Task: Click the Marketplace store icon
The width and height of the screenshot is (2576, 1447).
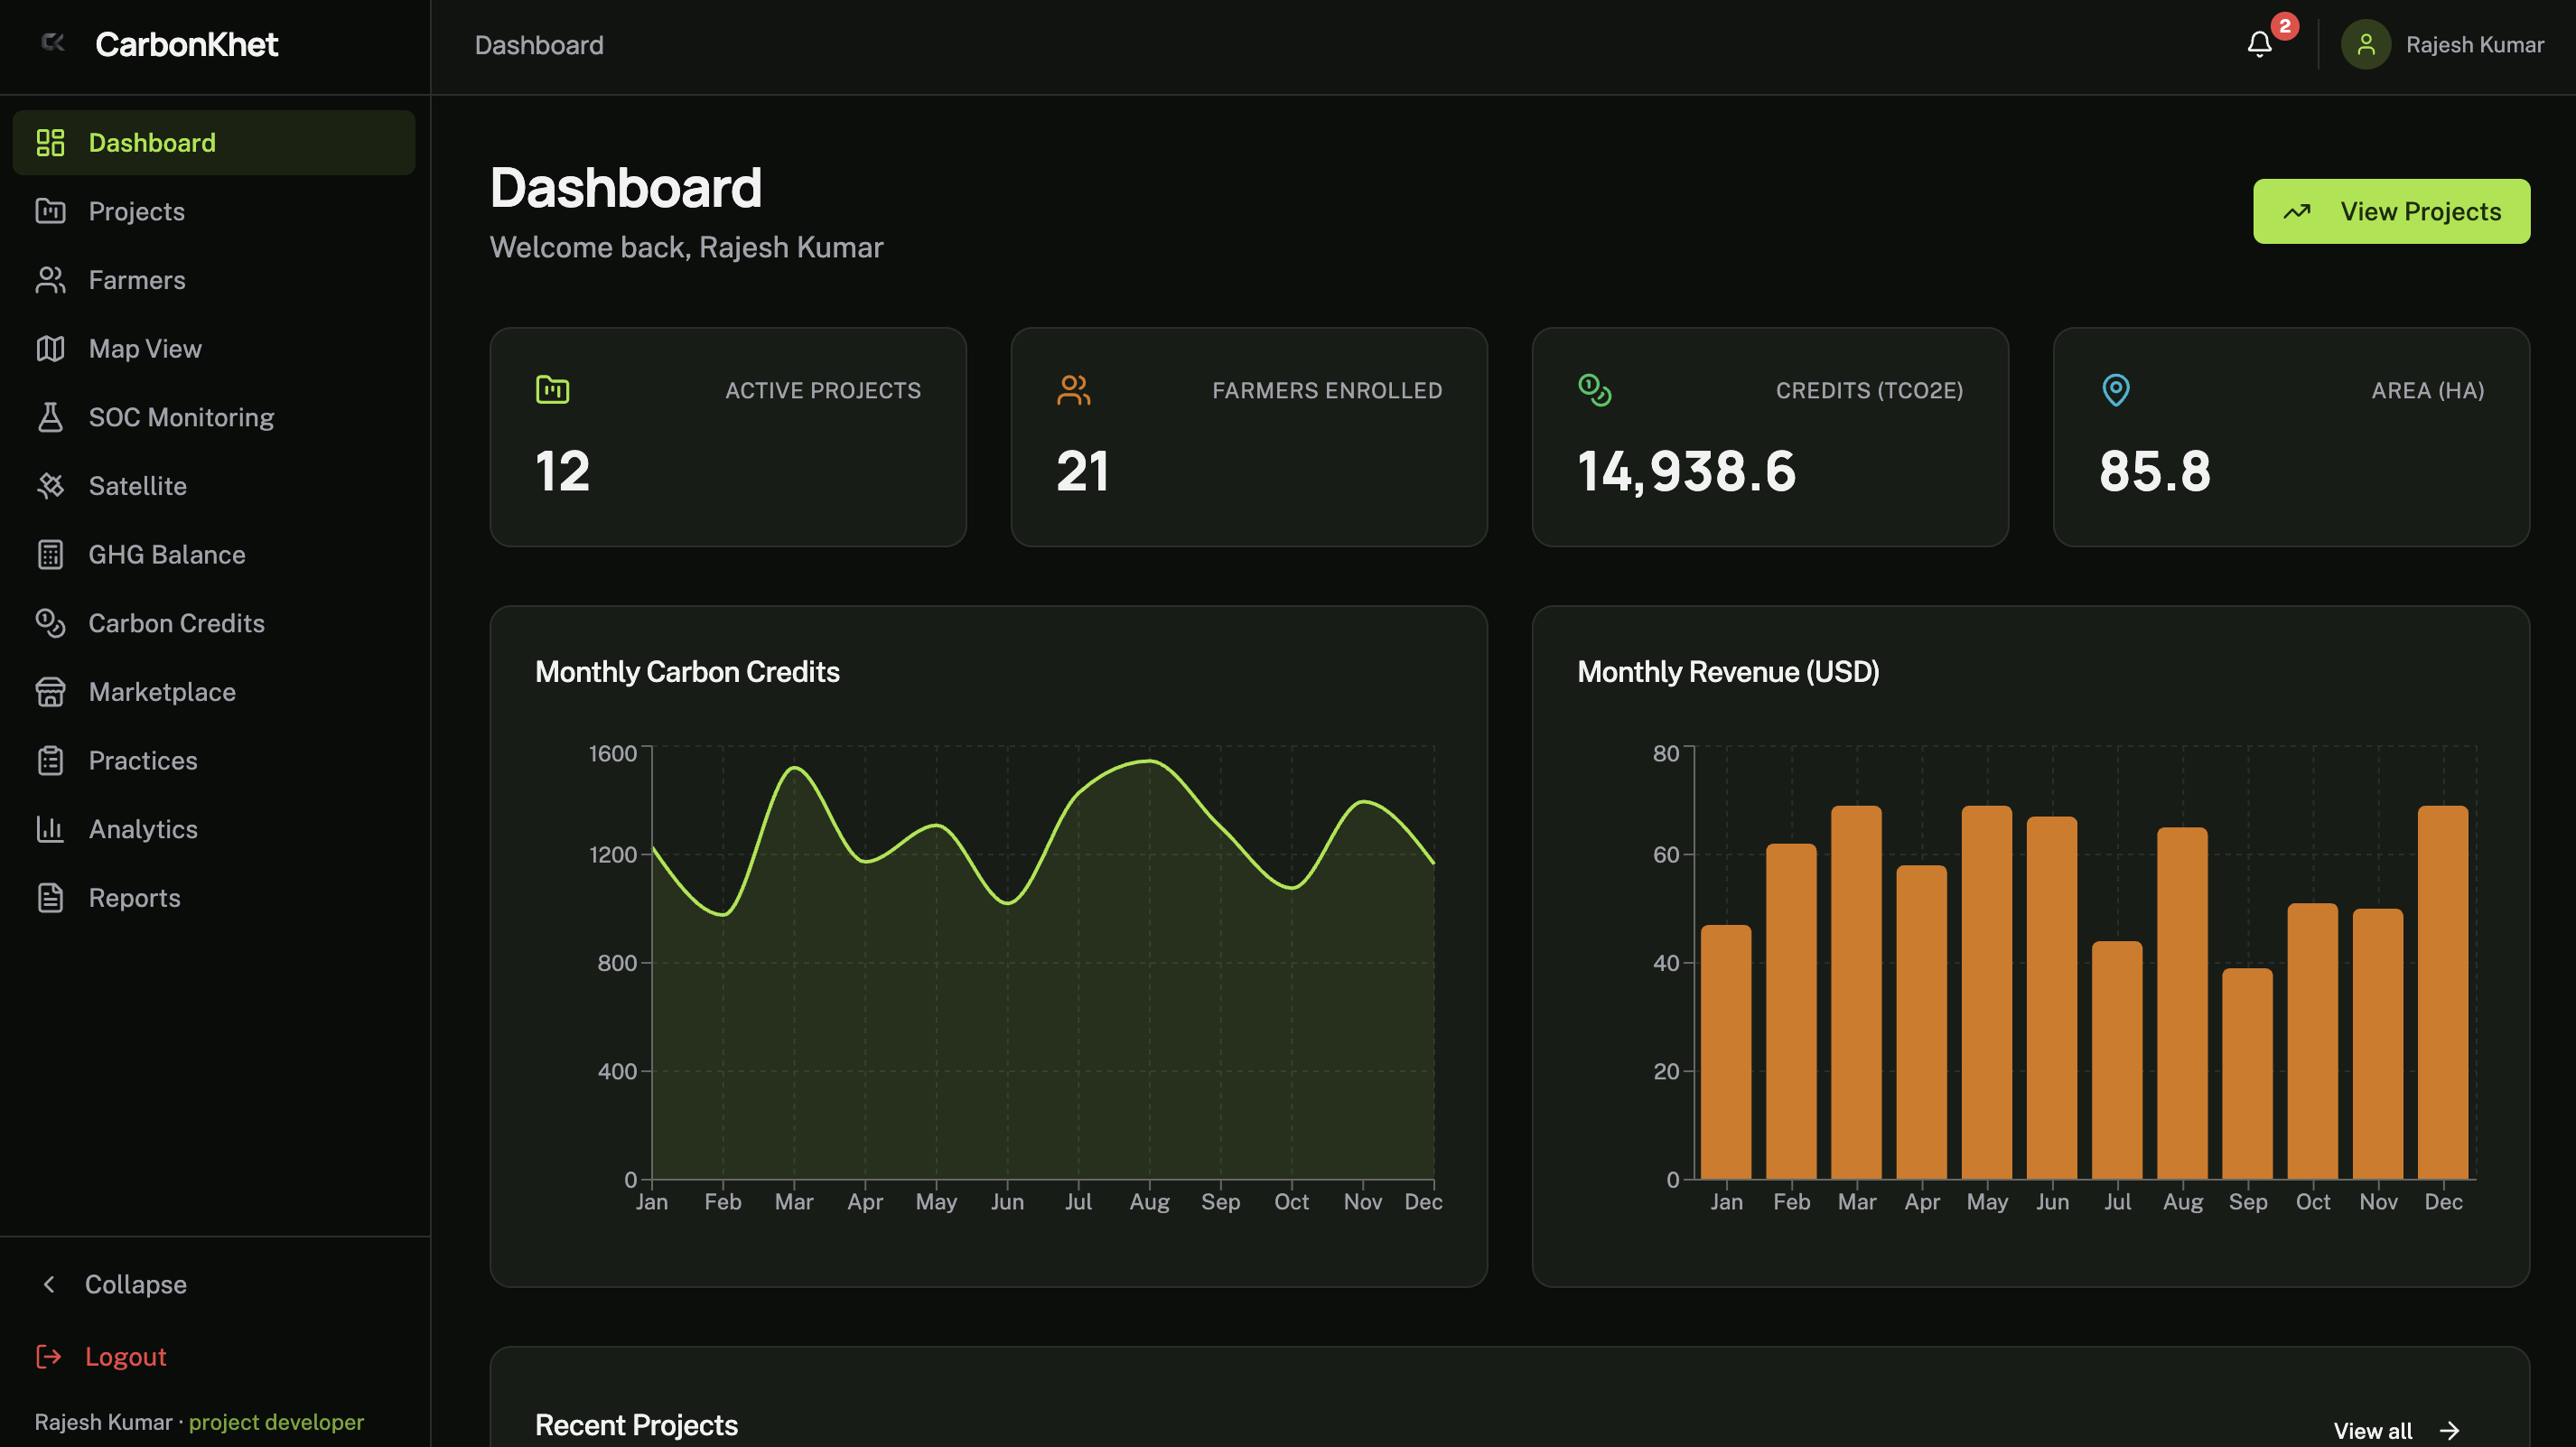Action: (50, 692)
